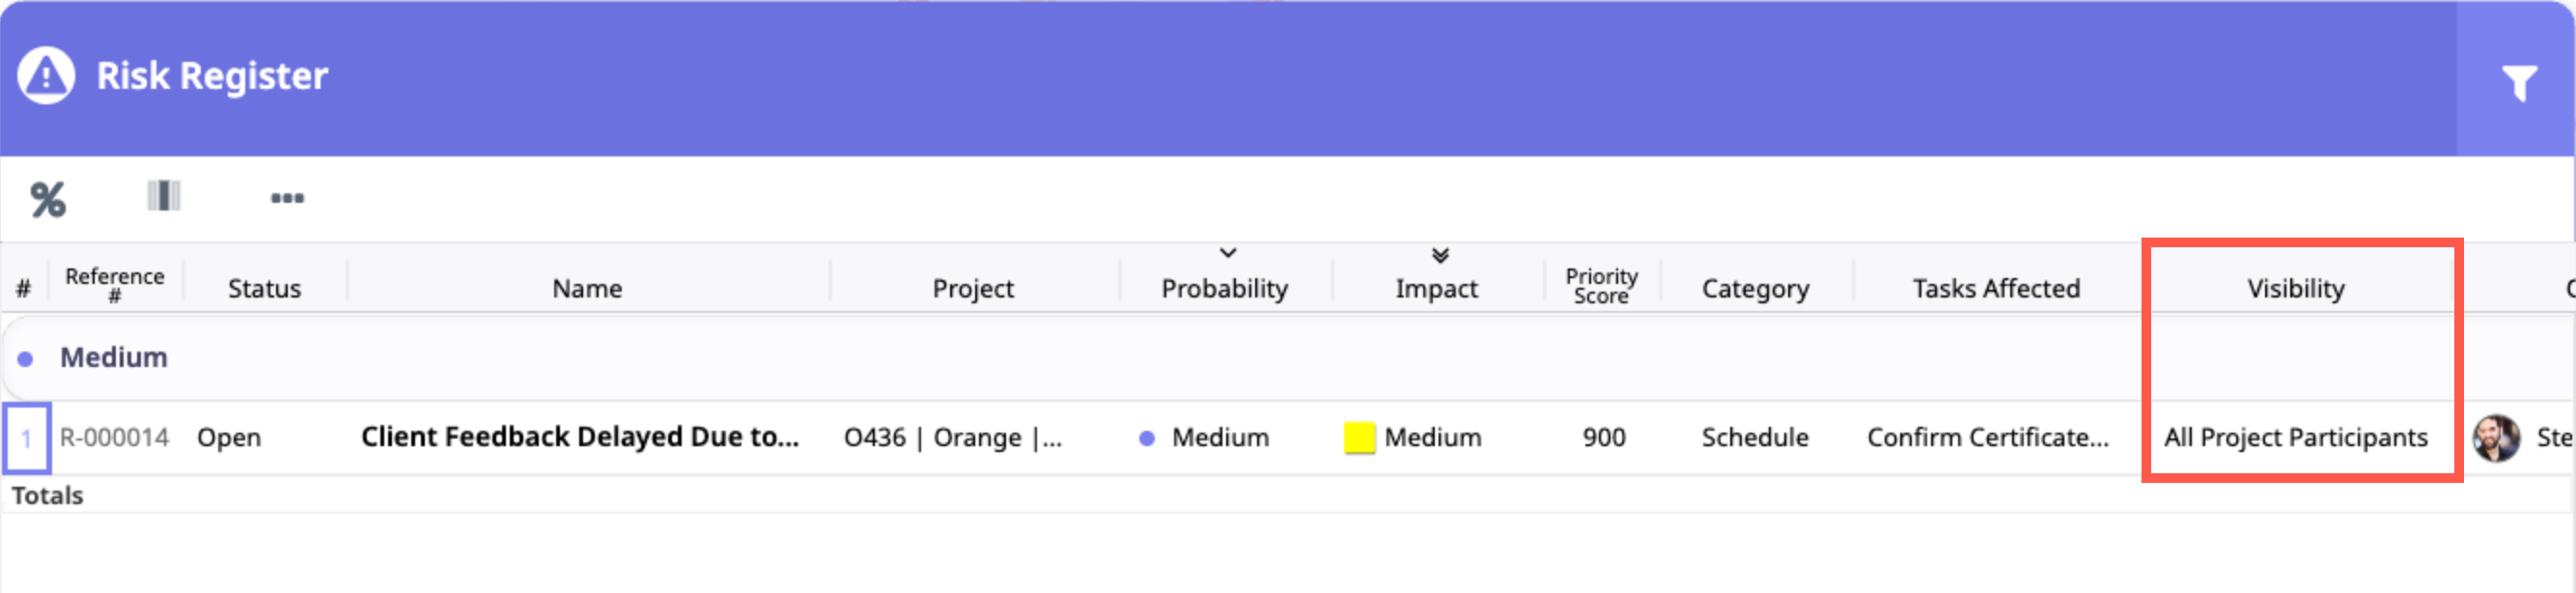Screen dimensions: 2576x593
Task: Open risk 'Client Feedback Delayed Due to...'
Action: click(580, 437)
